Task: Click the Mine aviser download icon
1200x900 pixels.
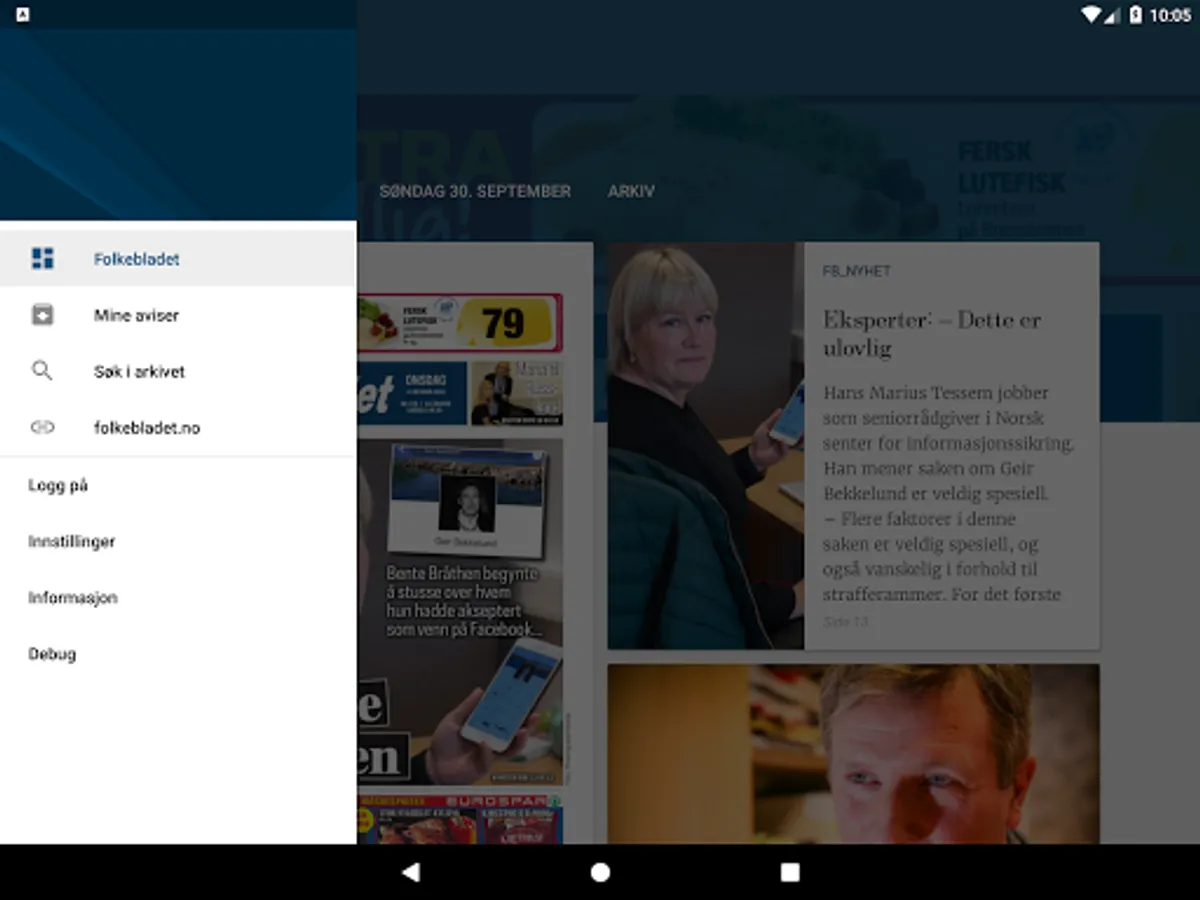Action: click(42, 315)
